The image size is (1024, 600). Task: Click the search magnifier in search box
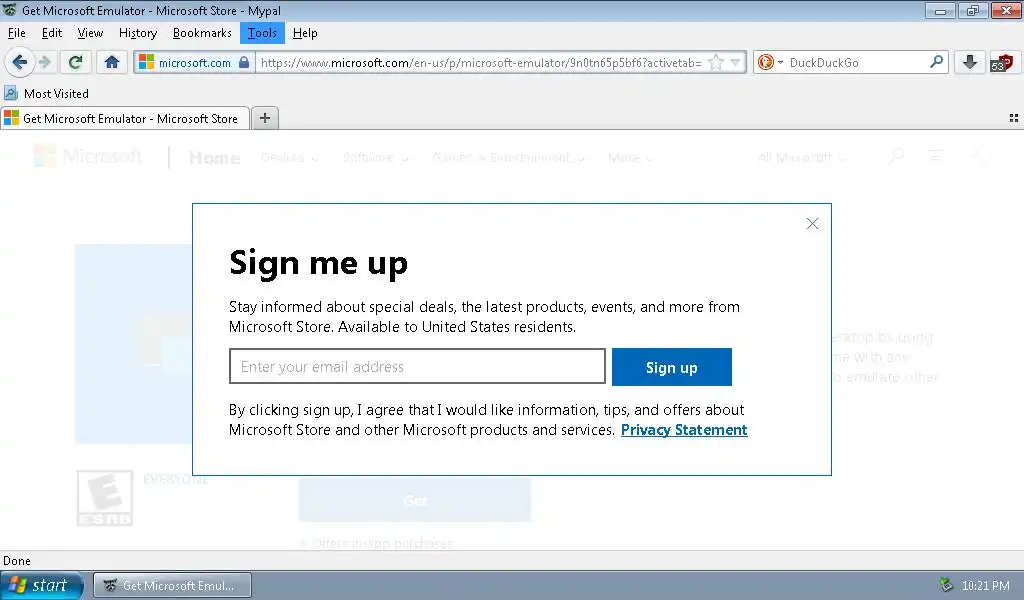pos(936,62)
